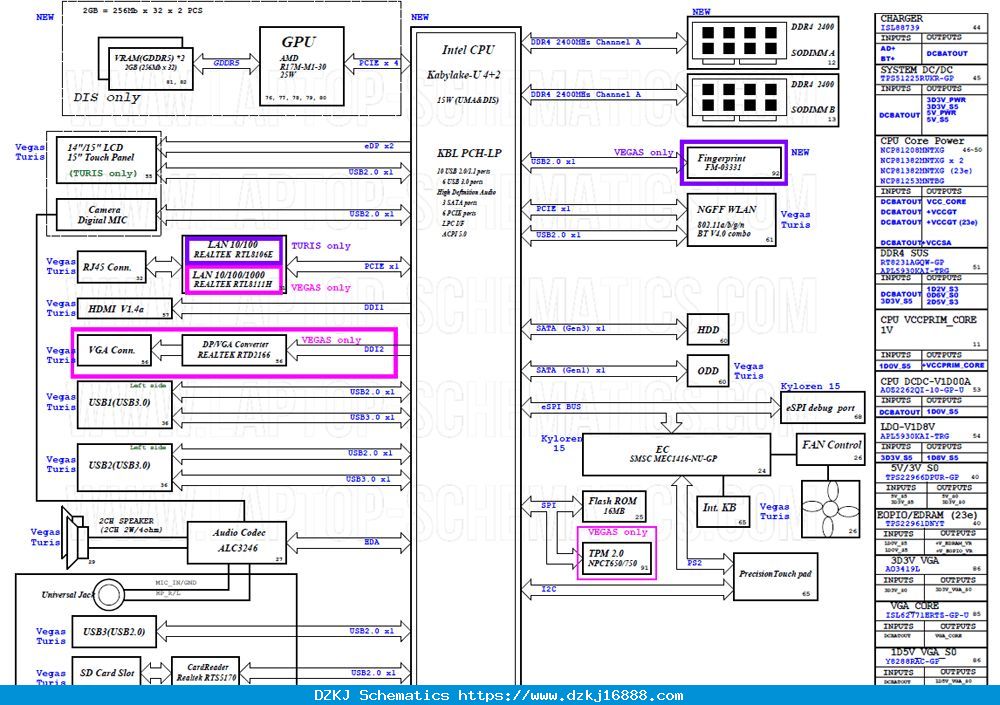Select the DDR4 SUS heading
Image resolution: width=1000 pixels, height=705 pixels.
tap(904, 253)
